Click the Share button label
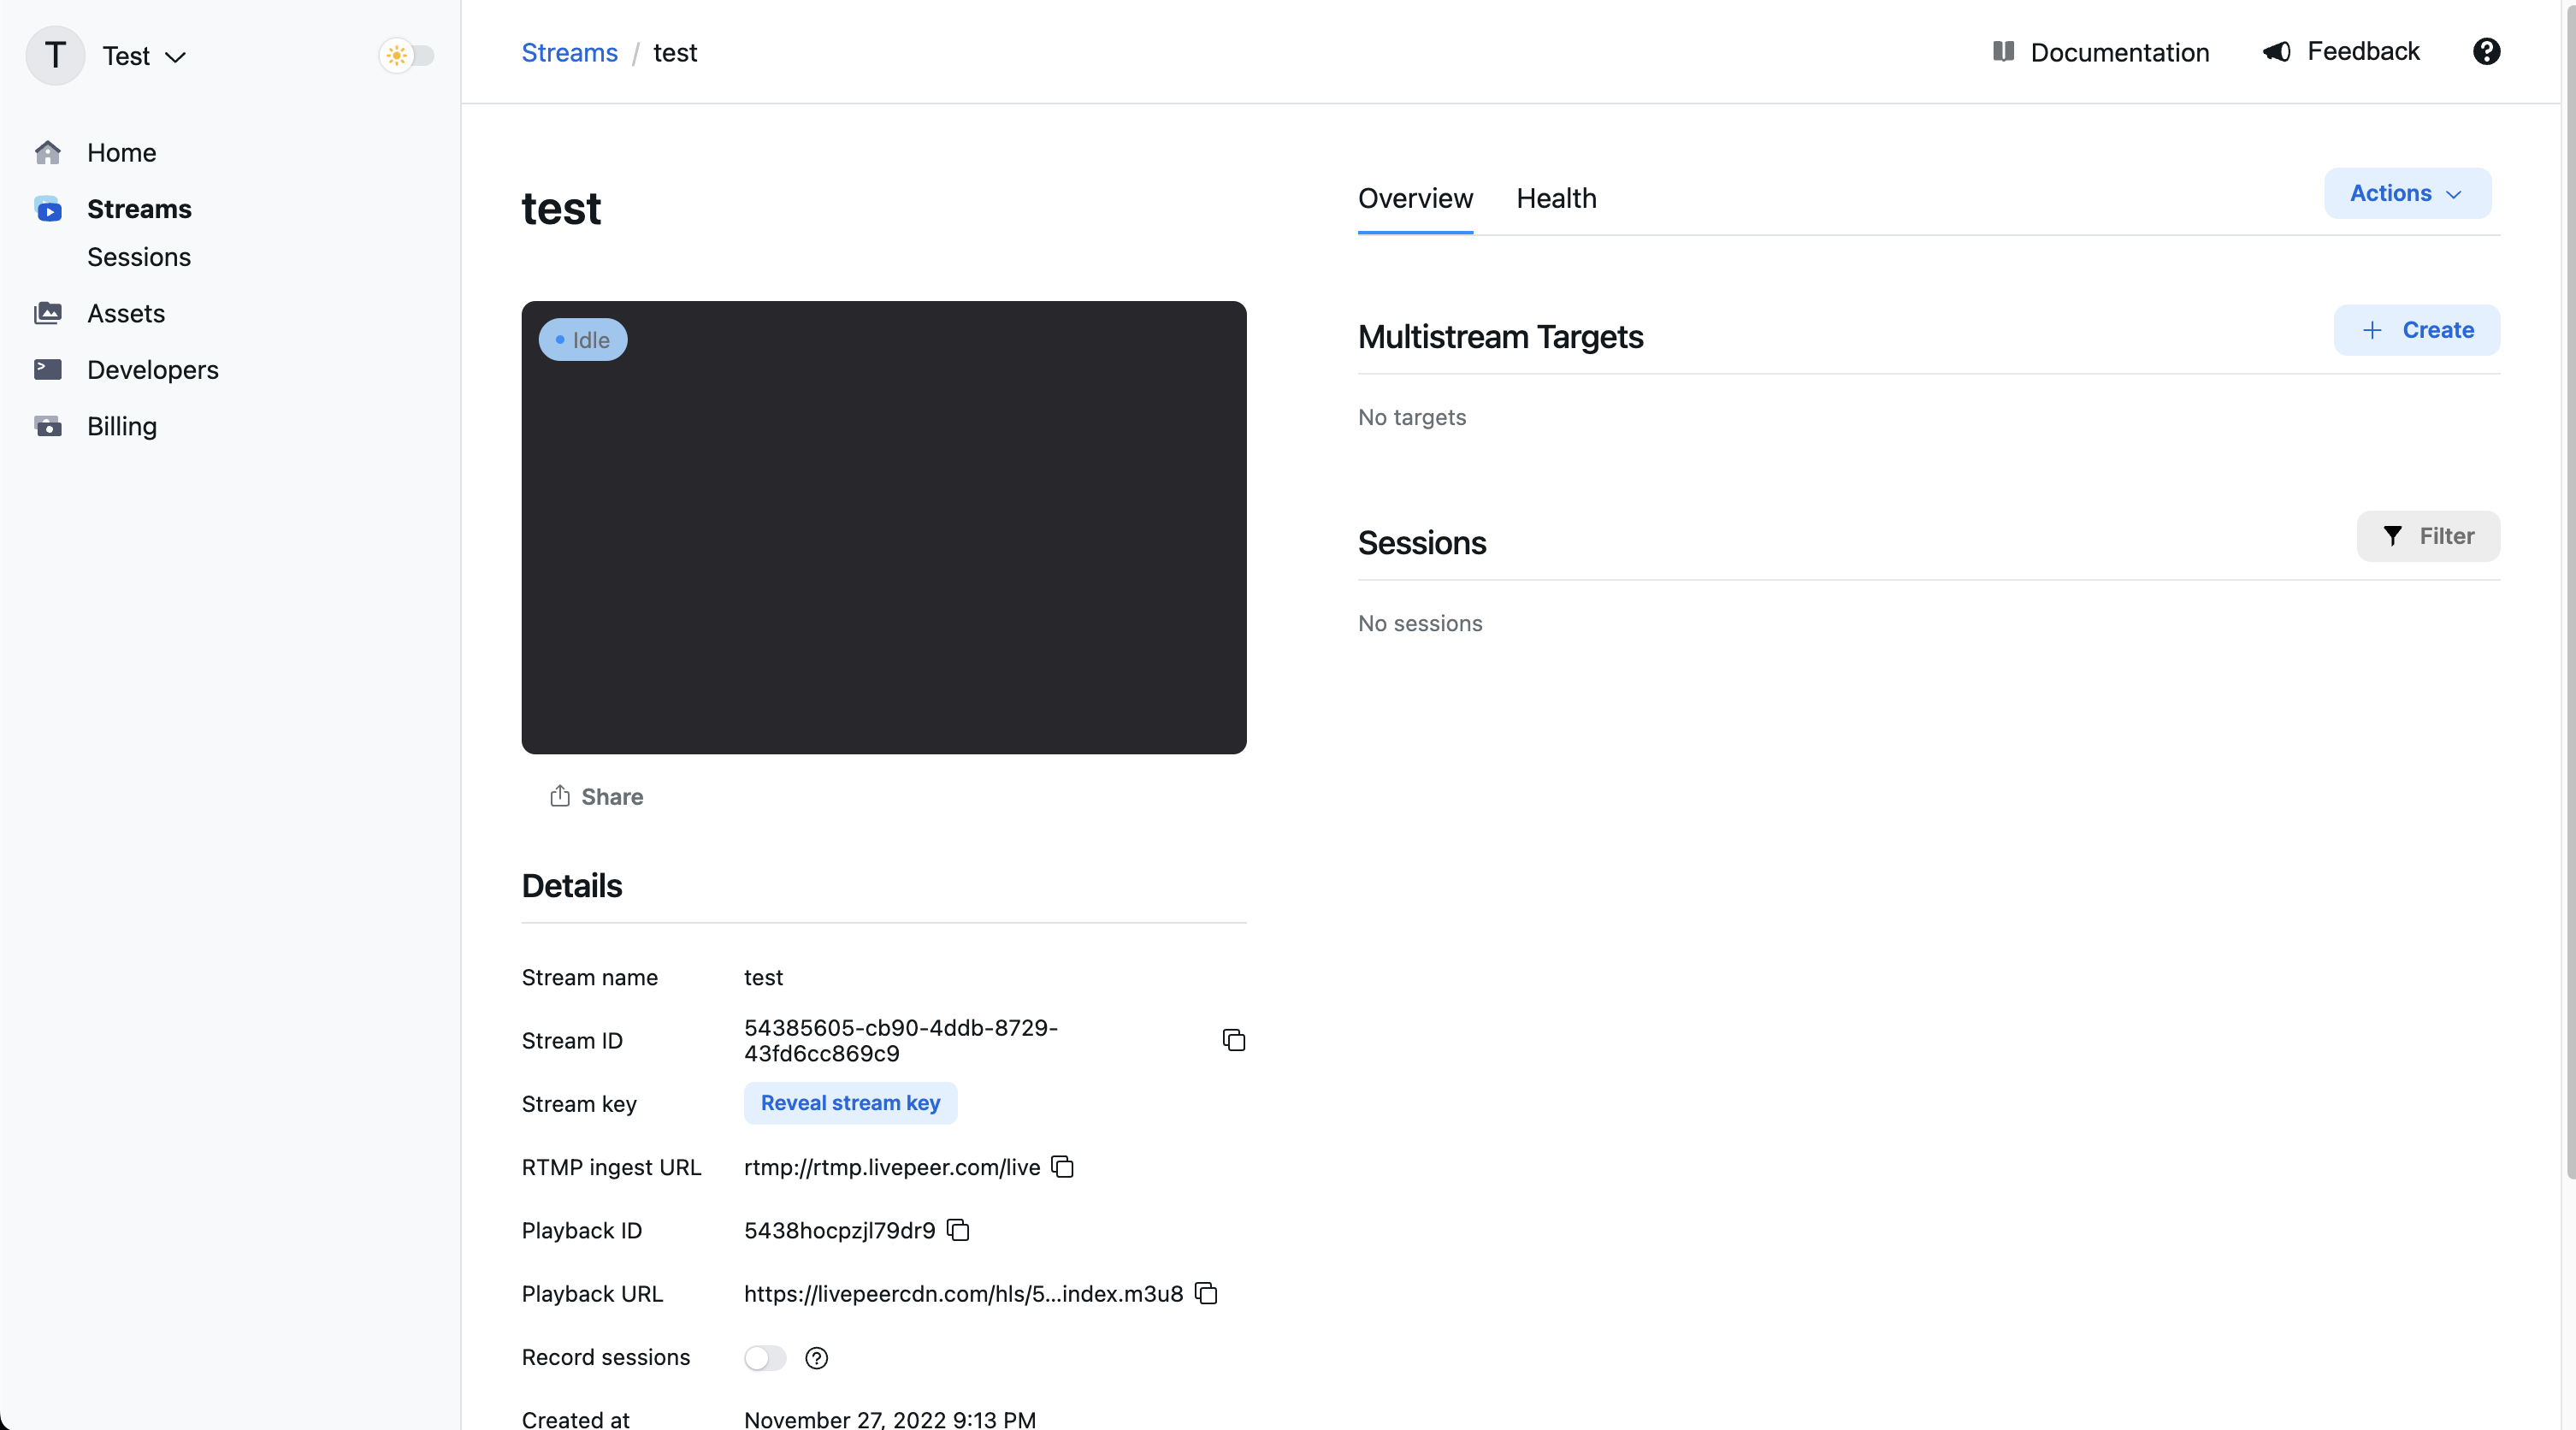The image size is (2576, 1430). pos(612,796)
